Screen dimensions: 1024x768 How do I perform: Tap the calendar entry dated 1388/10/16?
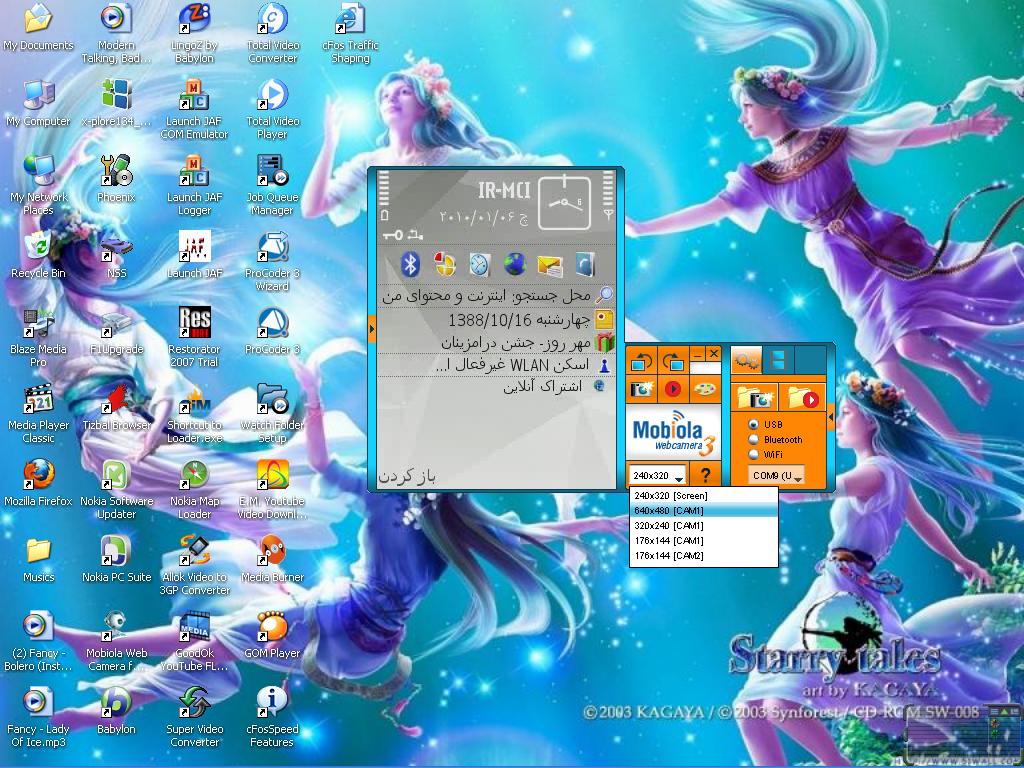(x=496, y=319)
